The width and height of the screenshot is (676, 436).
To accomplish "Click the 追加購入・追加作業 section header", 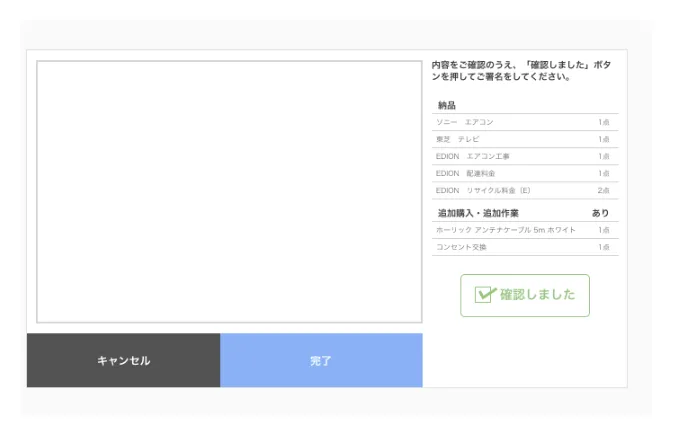I will (x=478, y=213).
